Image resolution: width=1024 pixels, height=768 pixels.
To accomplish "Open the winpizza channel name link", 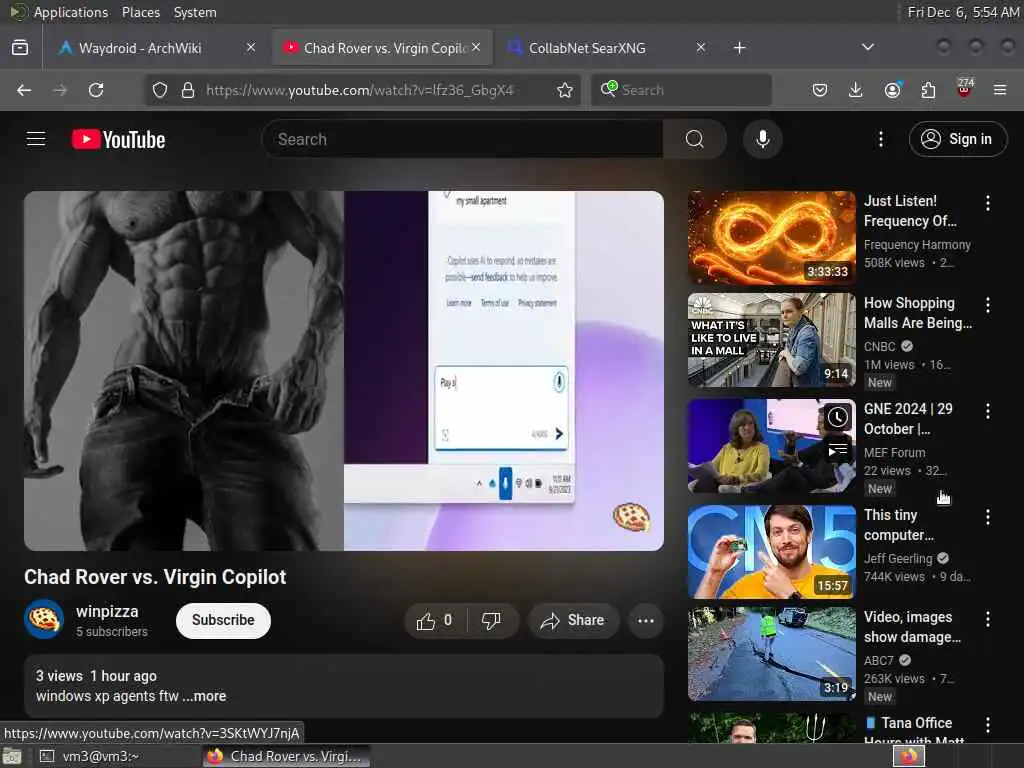I will pos(107,611).
